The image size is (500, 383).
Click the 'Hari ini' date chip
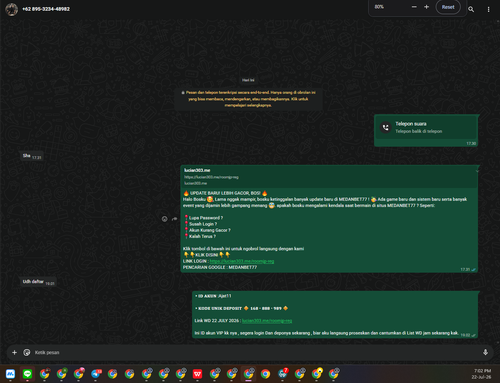click(248, 80)
